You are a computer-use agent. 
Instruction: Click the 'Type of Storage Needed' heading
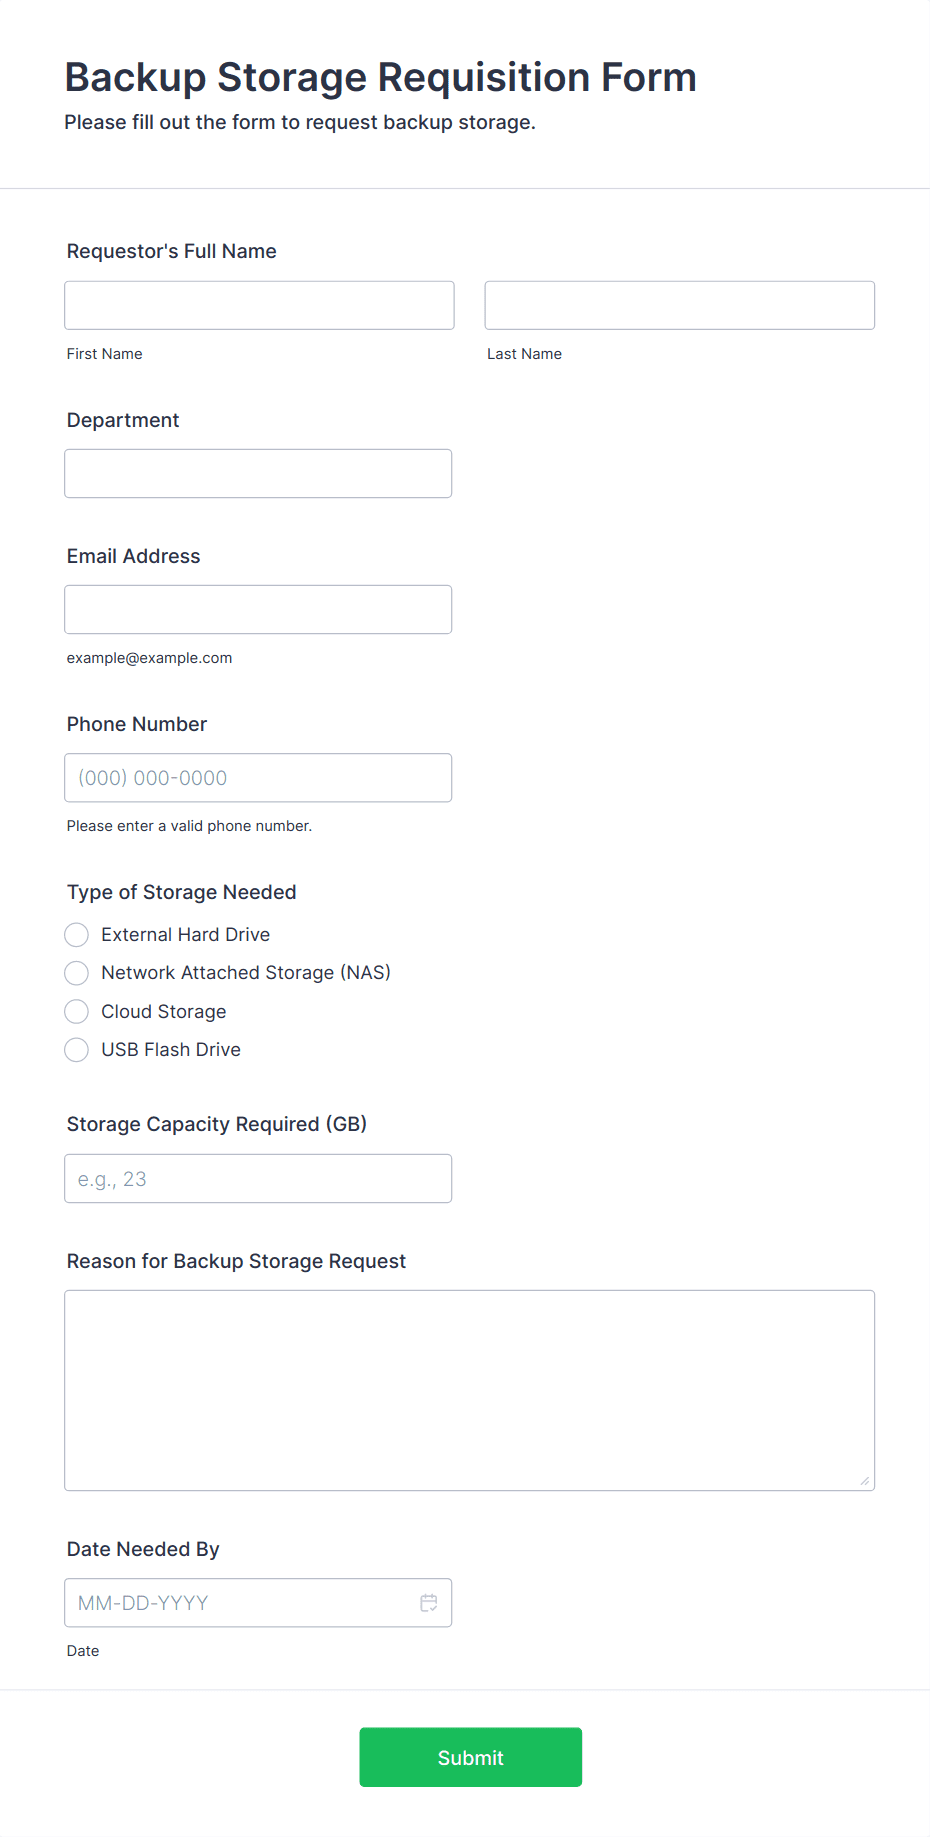coord(181,892)
